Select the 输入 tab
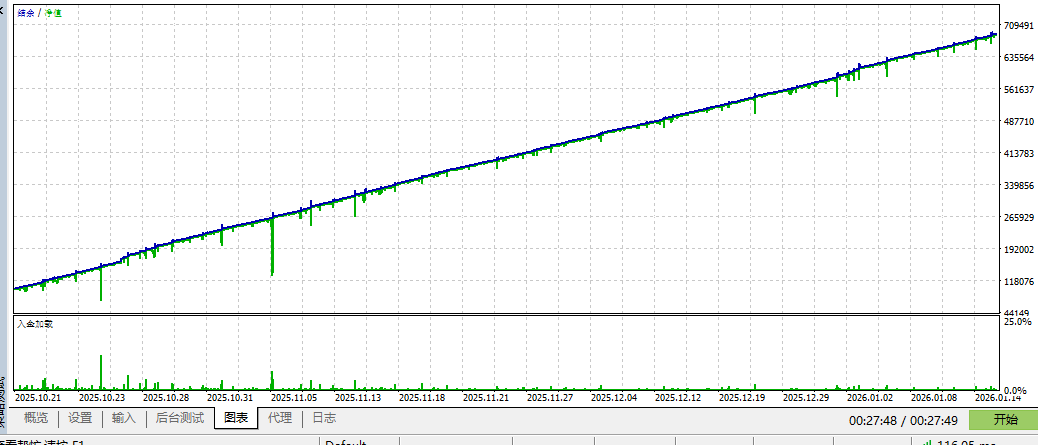 pyautogui.click(x=124, y=418)
